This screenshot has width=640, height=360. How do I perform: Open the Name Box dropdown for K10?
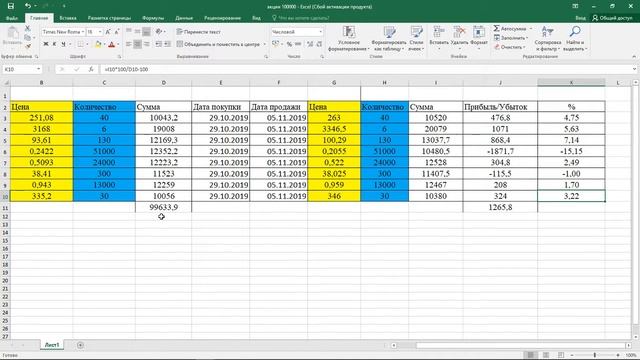[38, 69]
